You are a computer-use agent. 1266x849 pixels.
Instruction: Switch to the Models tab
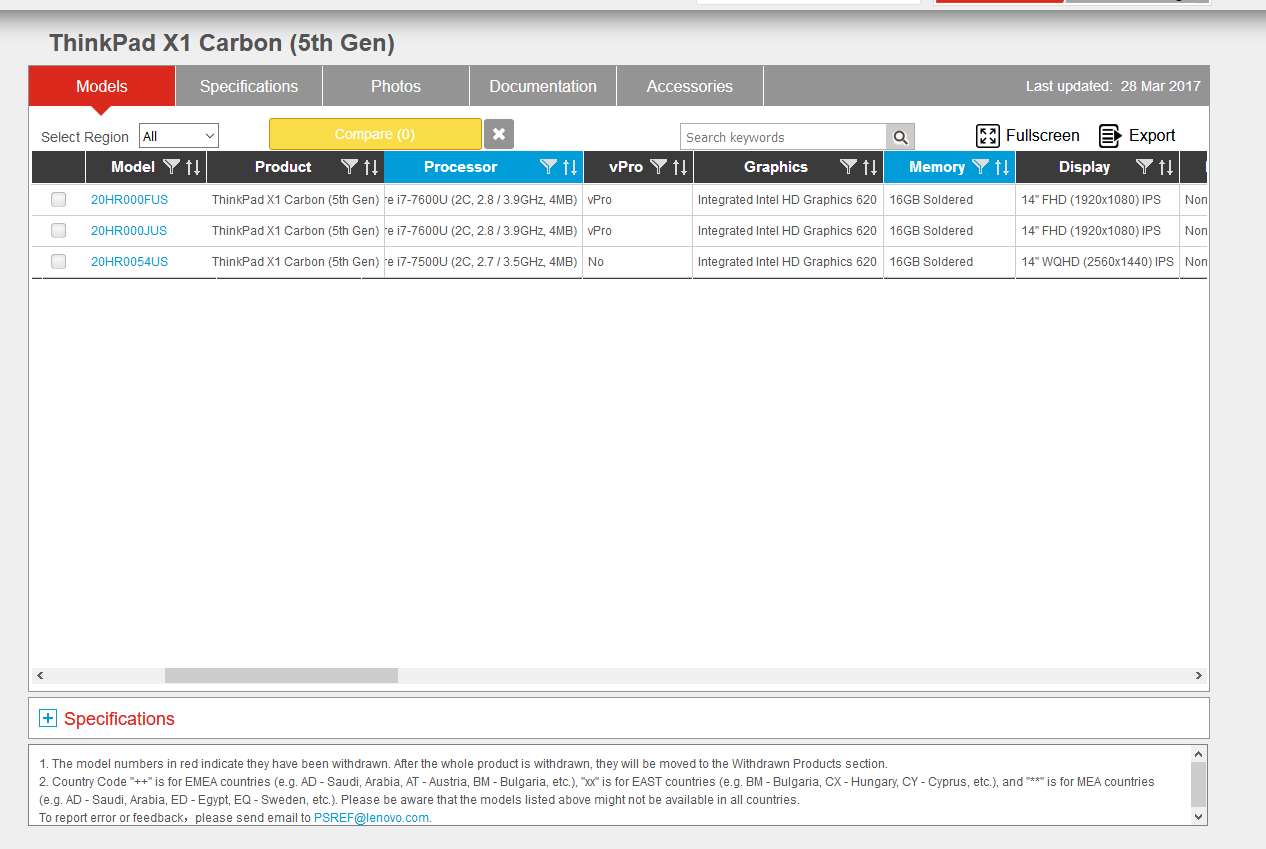coord(102,86)
